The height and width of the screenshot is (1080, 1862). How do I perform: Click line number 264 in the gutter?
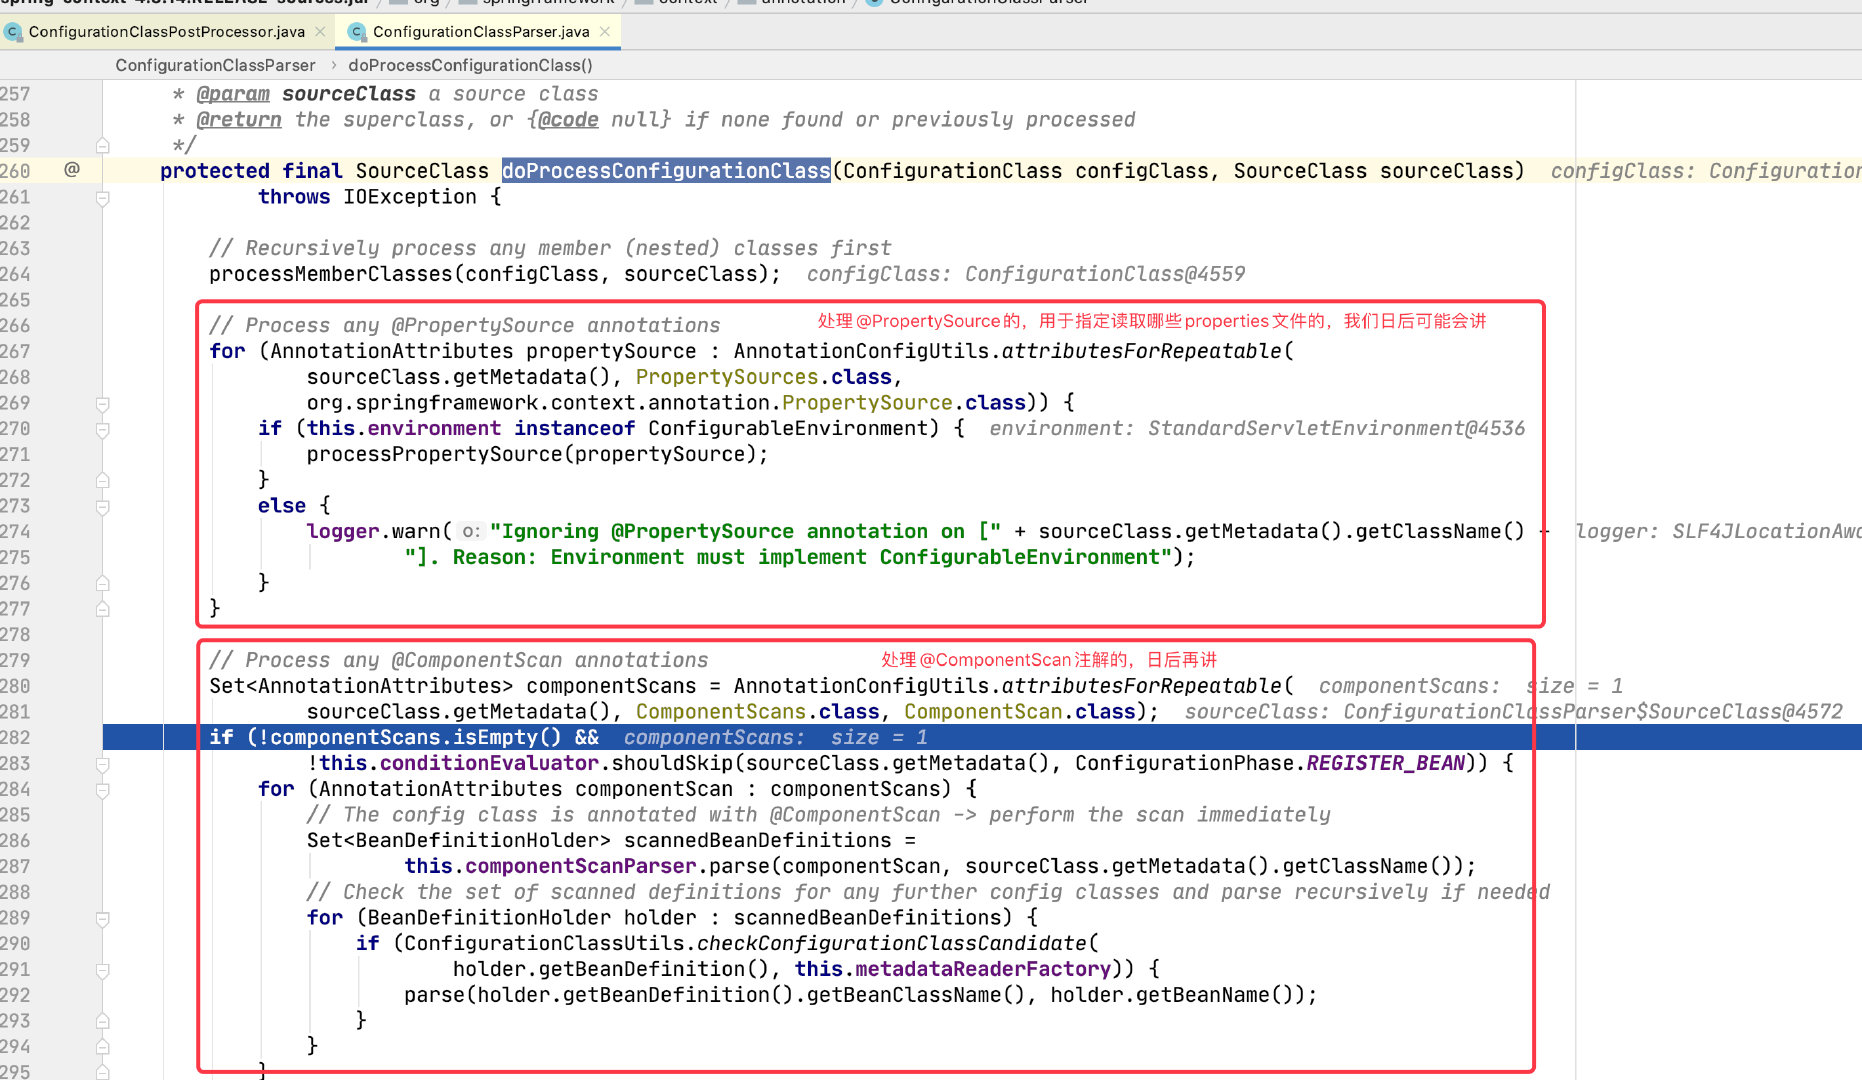point(15,274)
